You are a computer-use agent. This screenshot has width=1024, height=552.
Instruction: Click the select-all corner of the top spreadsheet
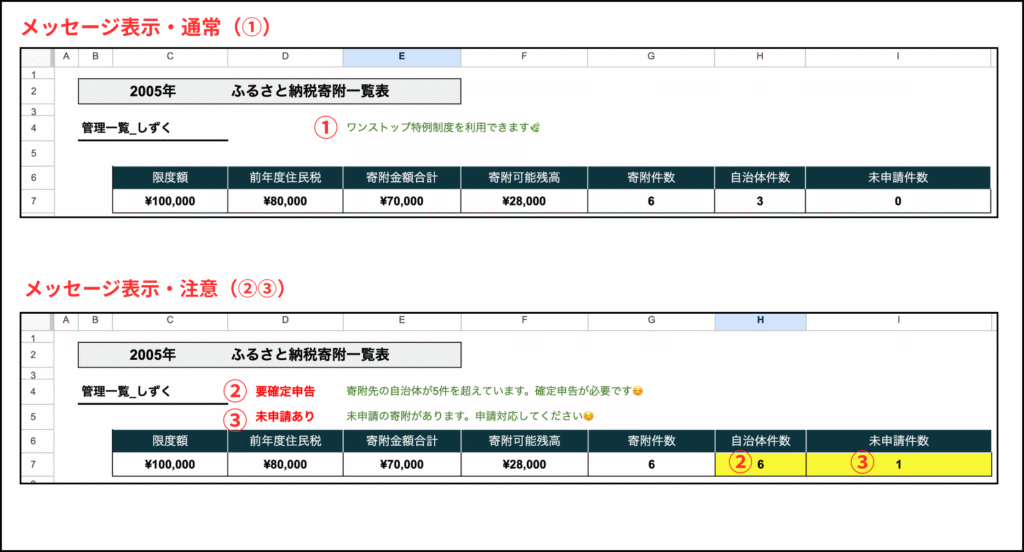(37, 57)
